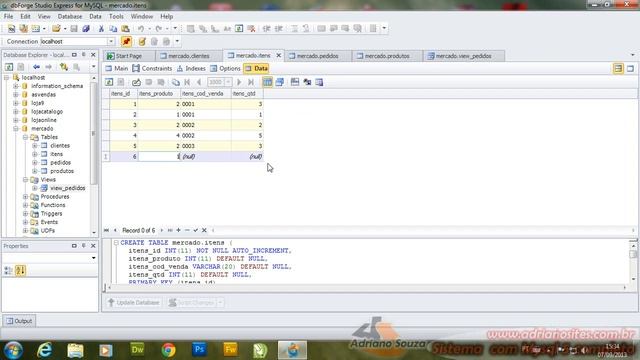Expand the lojaonline database node
Viewport: 640px width, 360px height.
pyautogui.click(x=16, y=120)
